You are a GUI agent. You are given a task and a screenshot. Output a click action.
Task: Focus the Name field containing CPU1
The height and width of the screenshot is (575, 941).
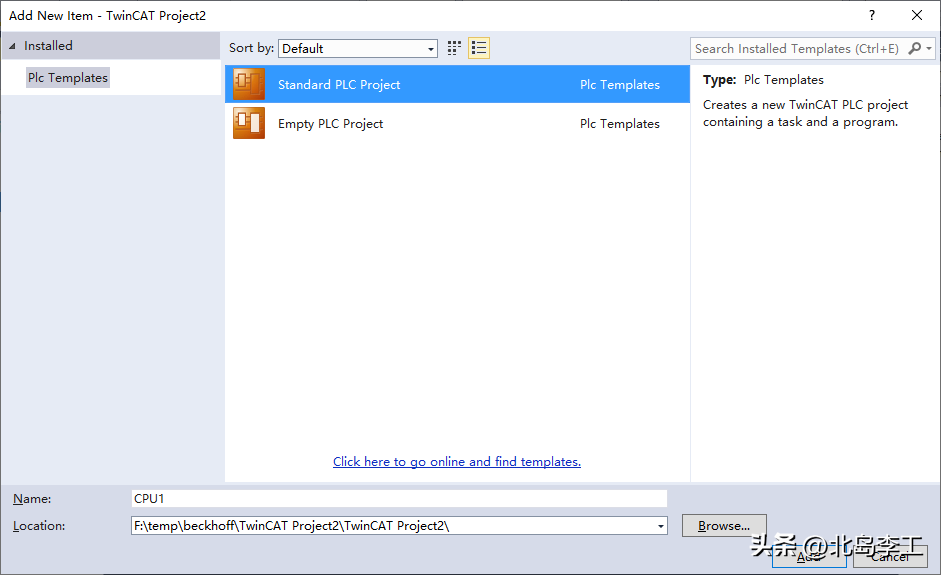(399, 499)
